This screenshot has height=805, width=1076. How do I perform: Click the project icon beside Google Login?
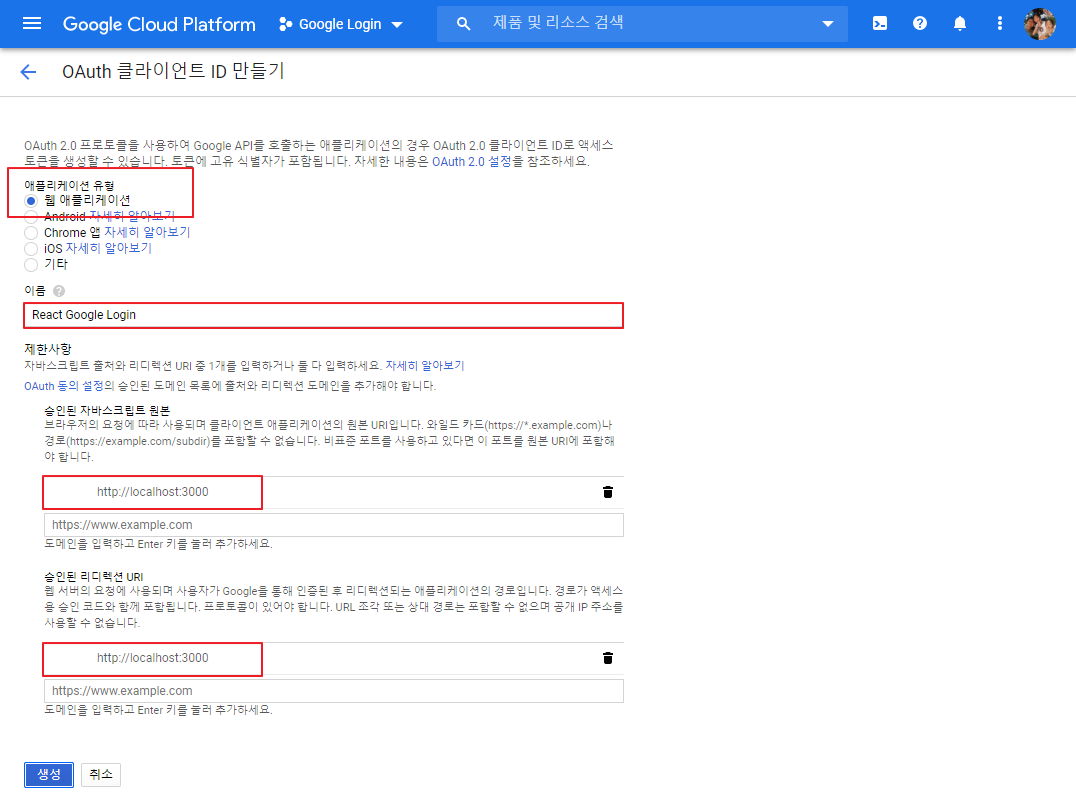pyautogui.click(x=285, y=24)
